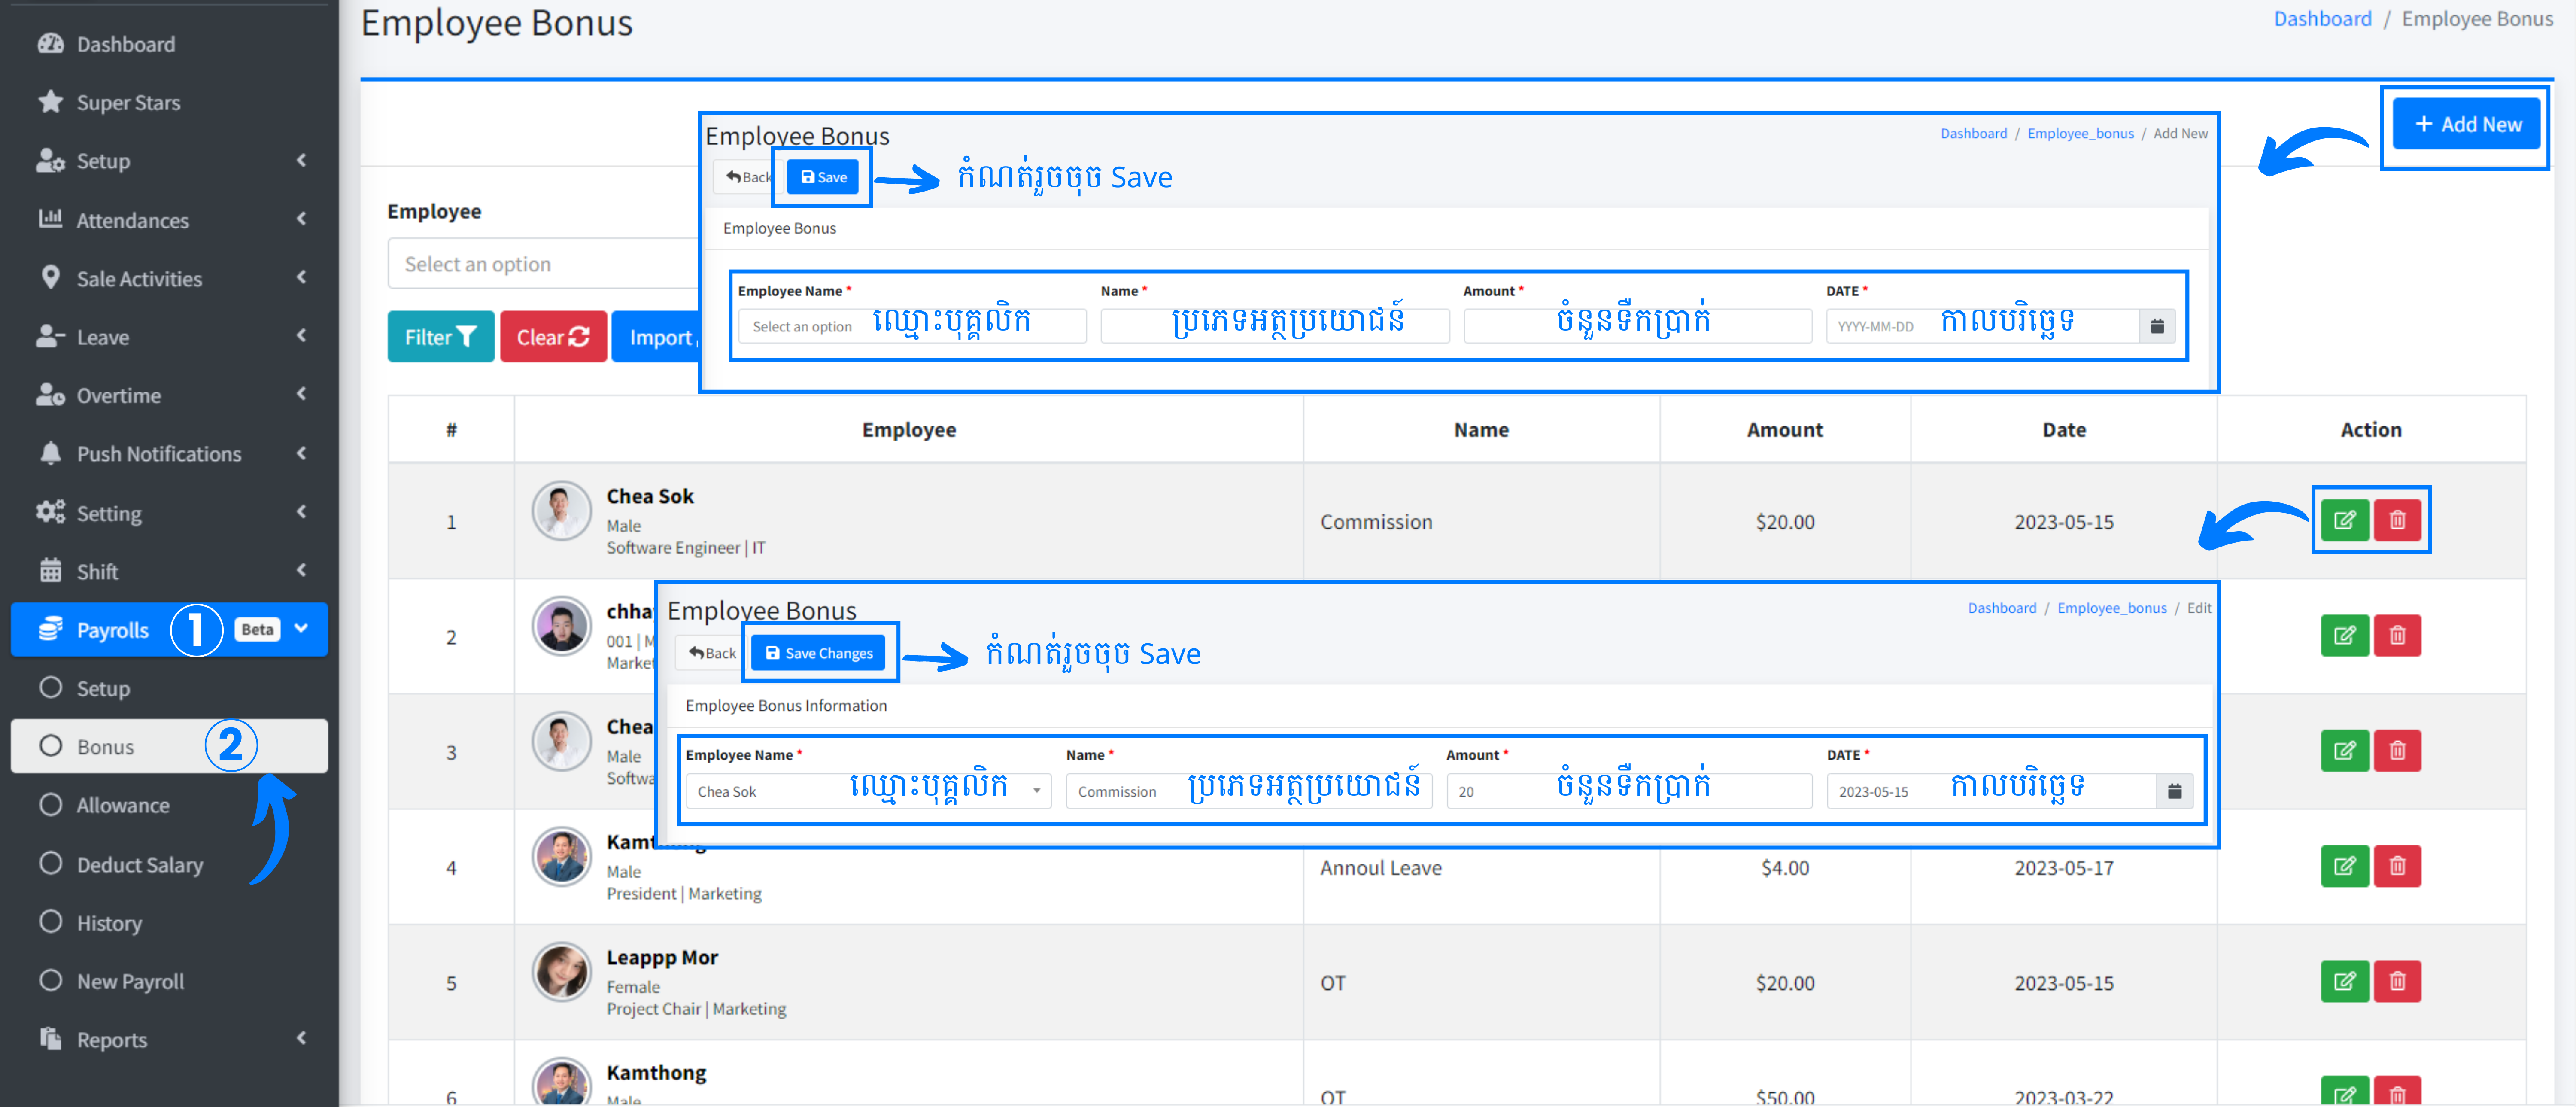Open the Employee Name dropdown in Add New form

pyautogui.click(x=912, y=326)
